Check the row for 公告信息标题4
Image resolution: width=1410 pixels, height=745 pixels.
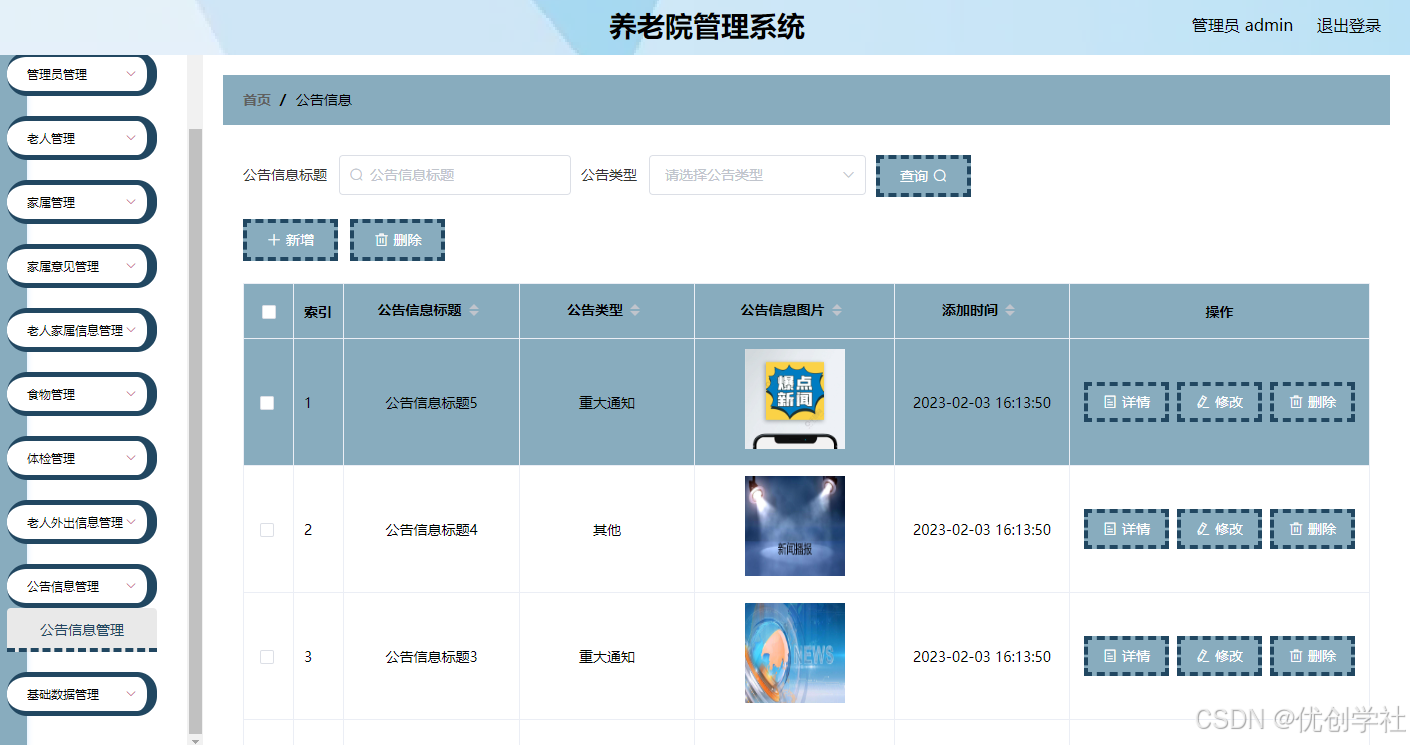coord(267,530)
